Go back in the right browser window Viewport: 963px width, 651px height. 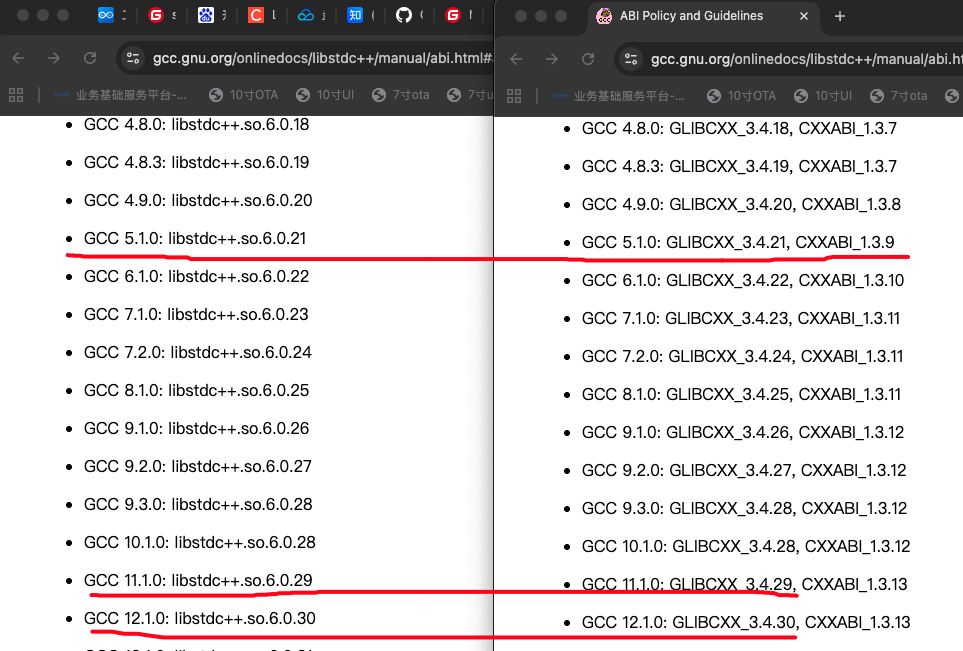[x=517, y=59]
